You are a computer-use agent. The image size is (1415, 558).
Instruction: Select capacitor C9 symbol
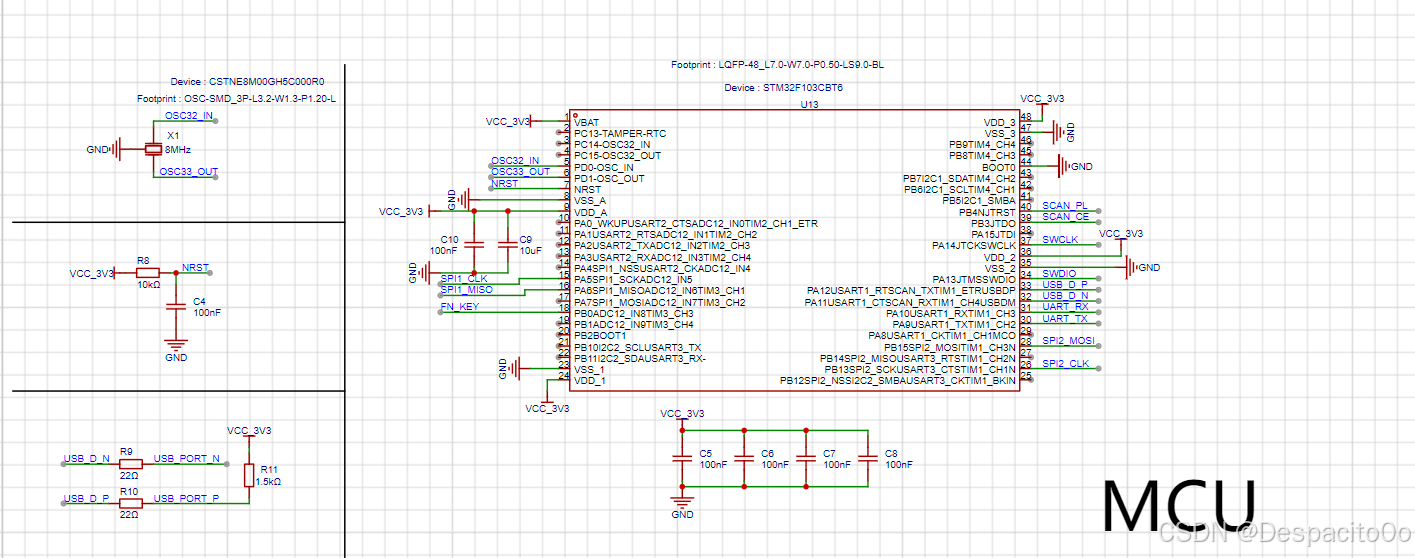508,244
